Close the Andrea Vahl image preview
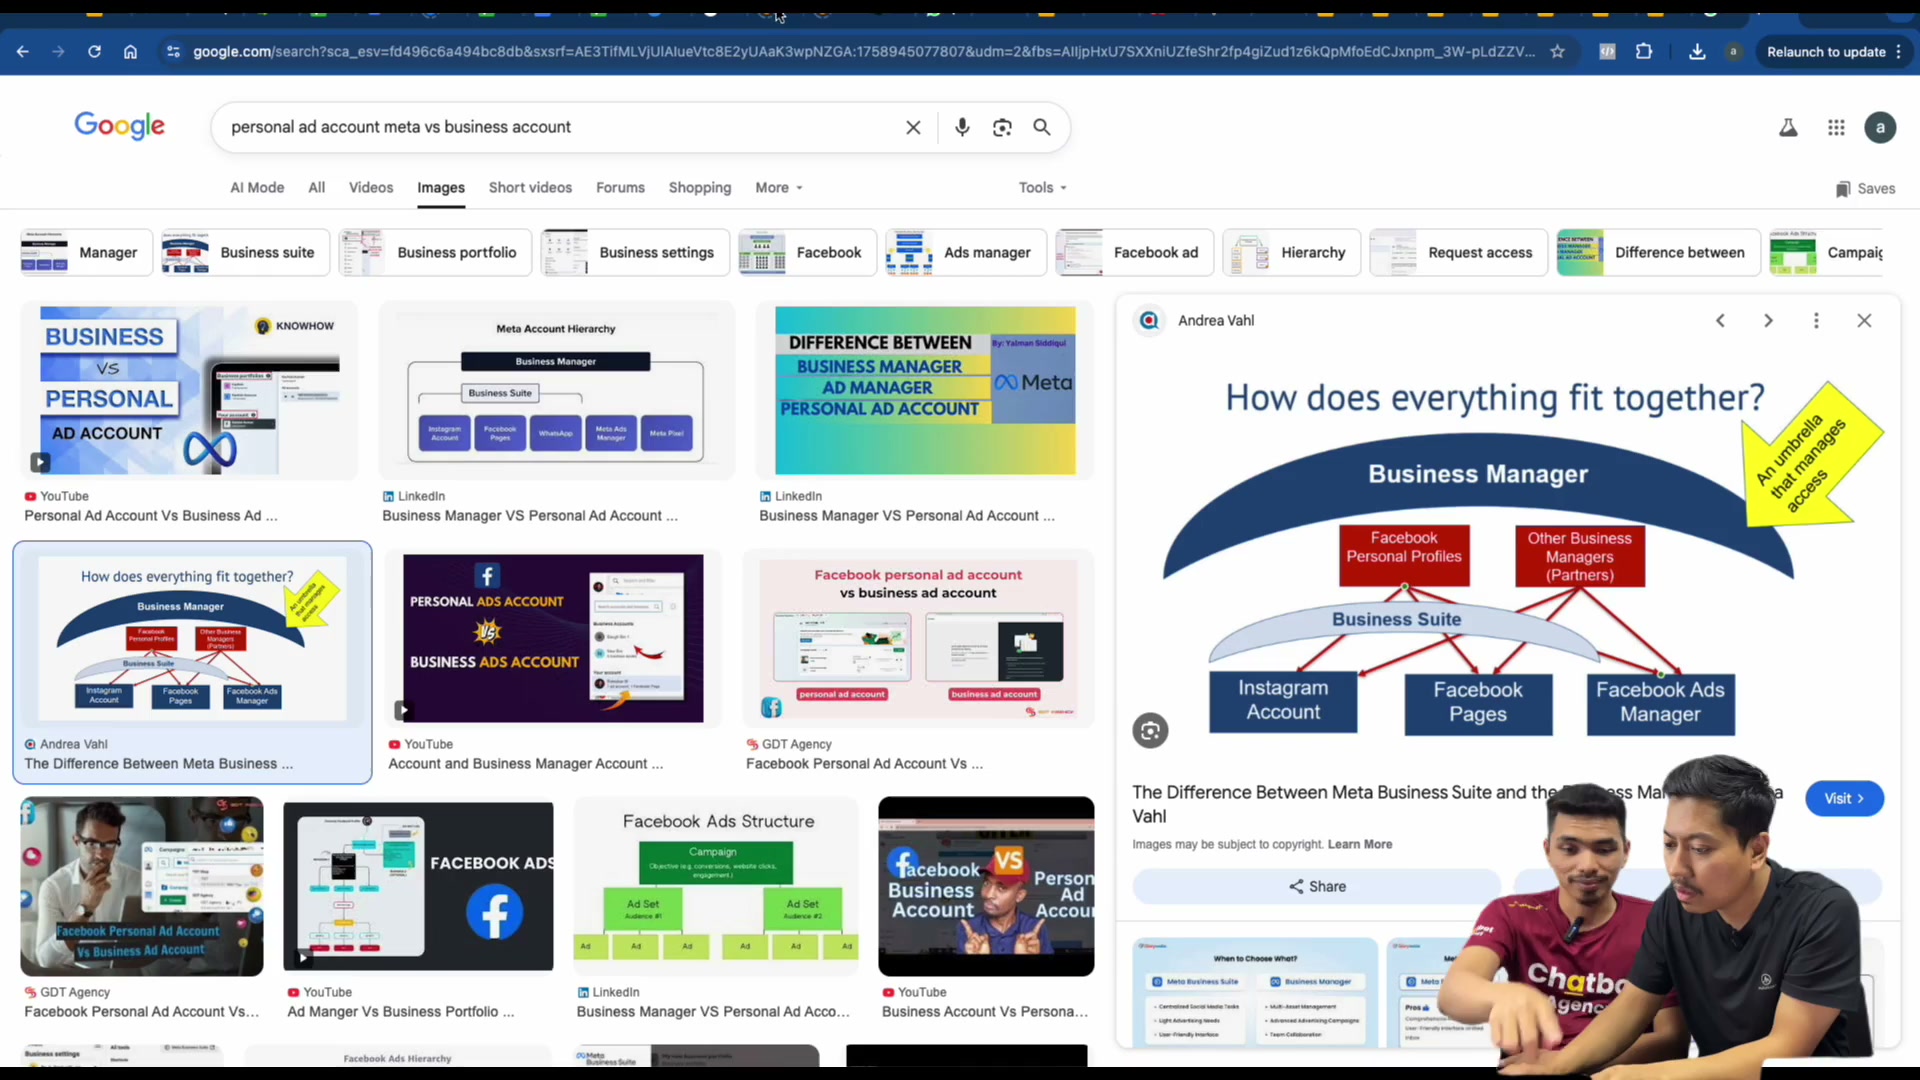 [1864, 321]
